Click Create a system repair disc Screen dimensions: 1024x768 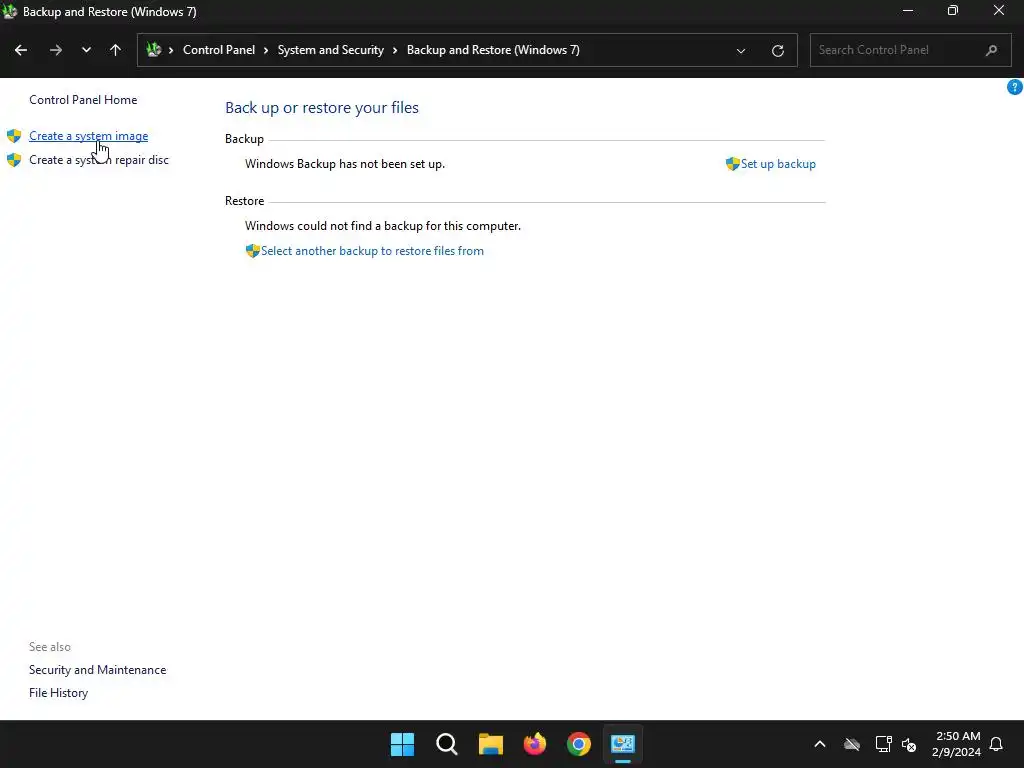click(x=99, y=160)
